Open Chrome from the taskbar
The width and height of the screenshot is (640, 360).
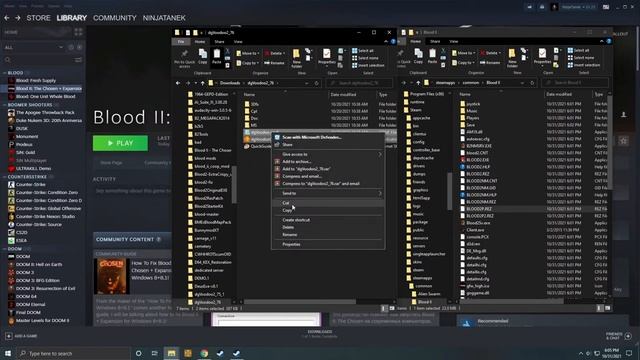204,353
